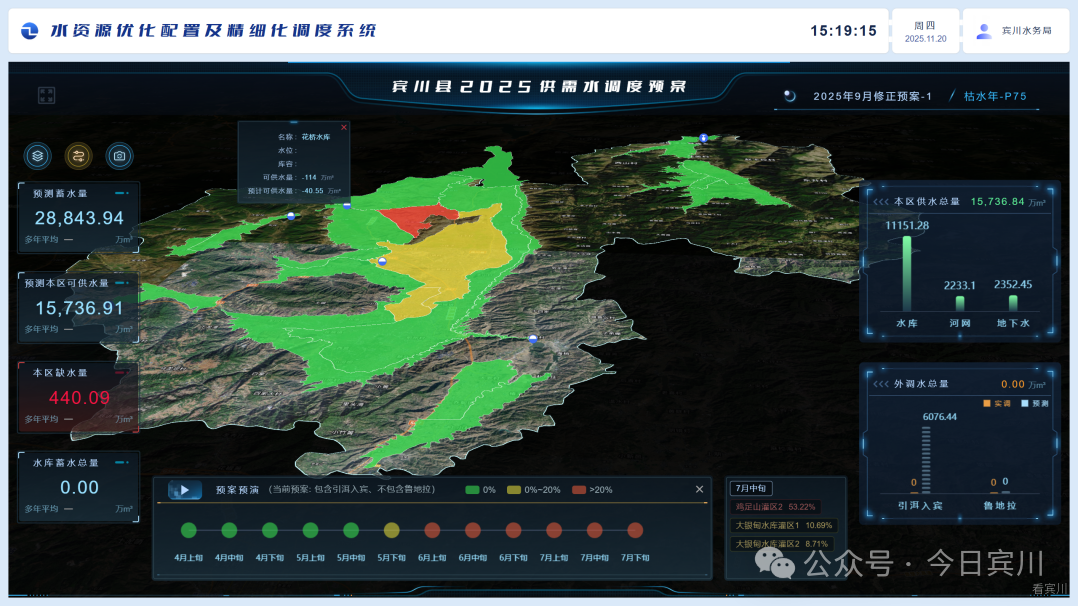Click the reservoir marker on yellow region
Screen dimensions: 1078x606
[382, 261]
